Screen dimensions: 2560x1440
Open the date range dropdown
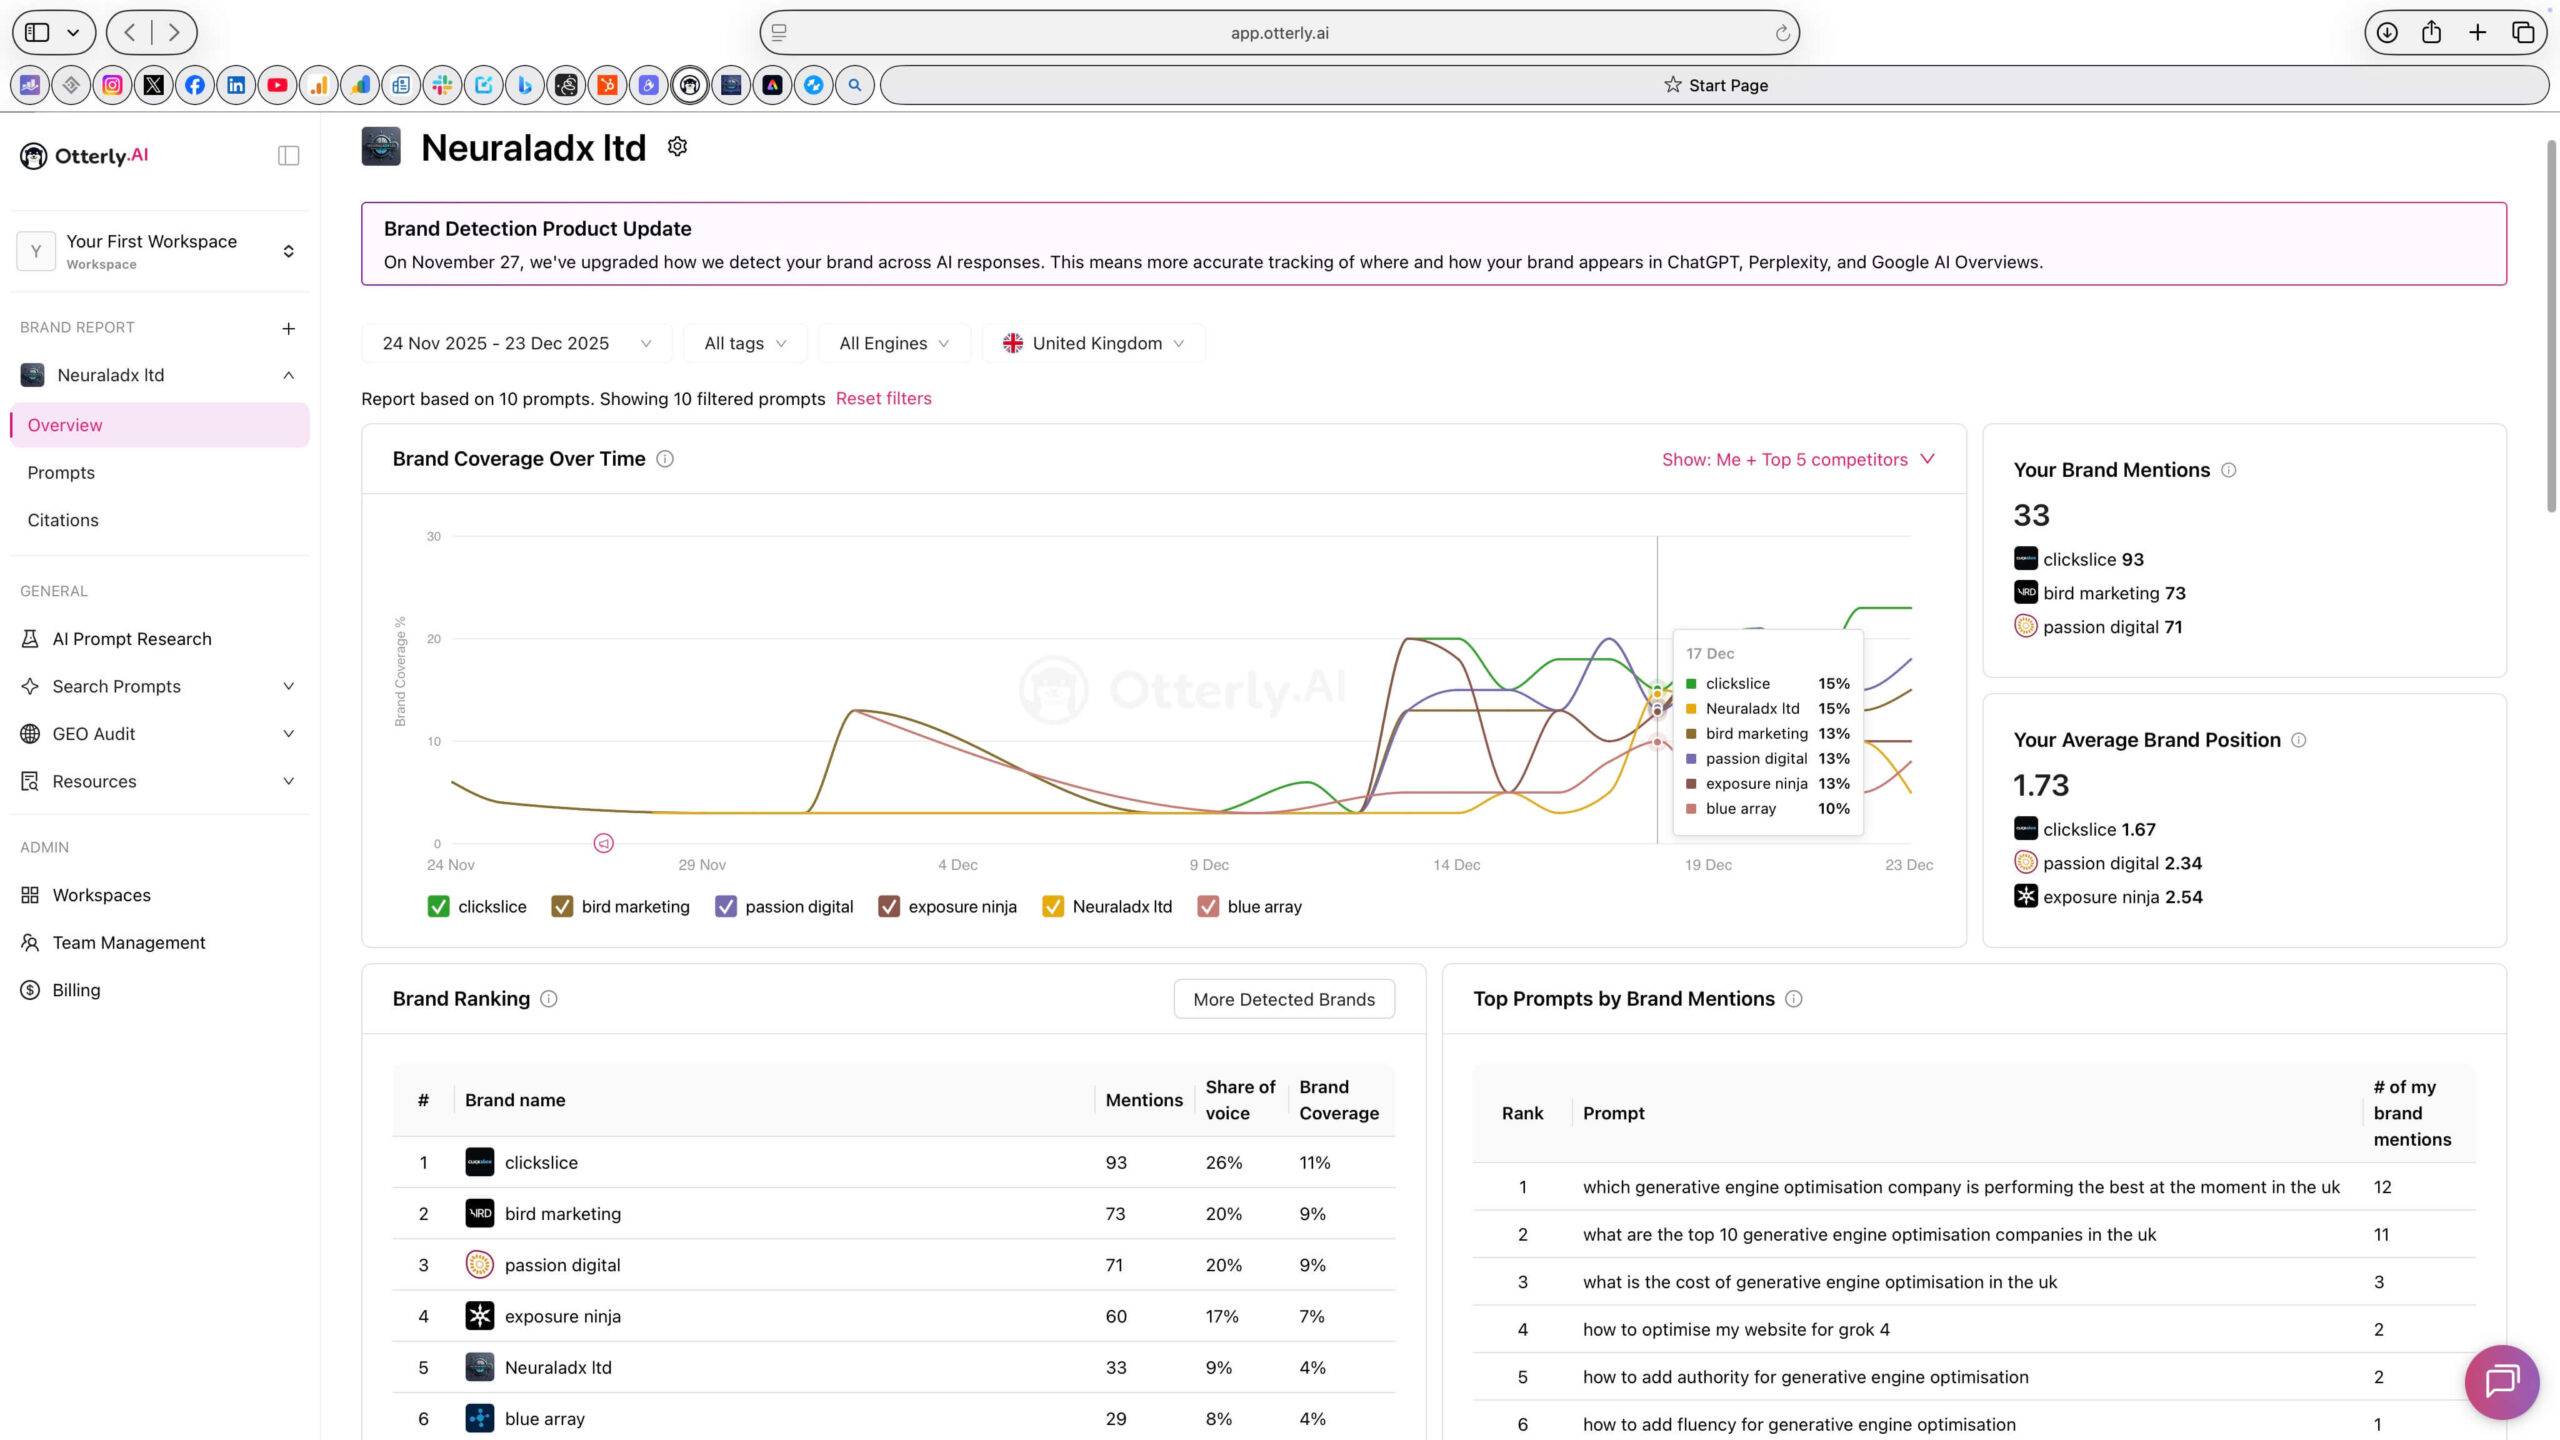[x=516, y=344]
